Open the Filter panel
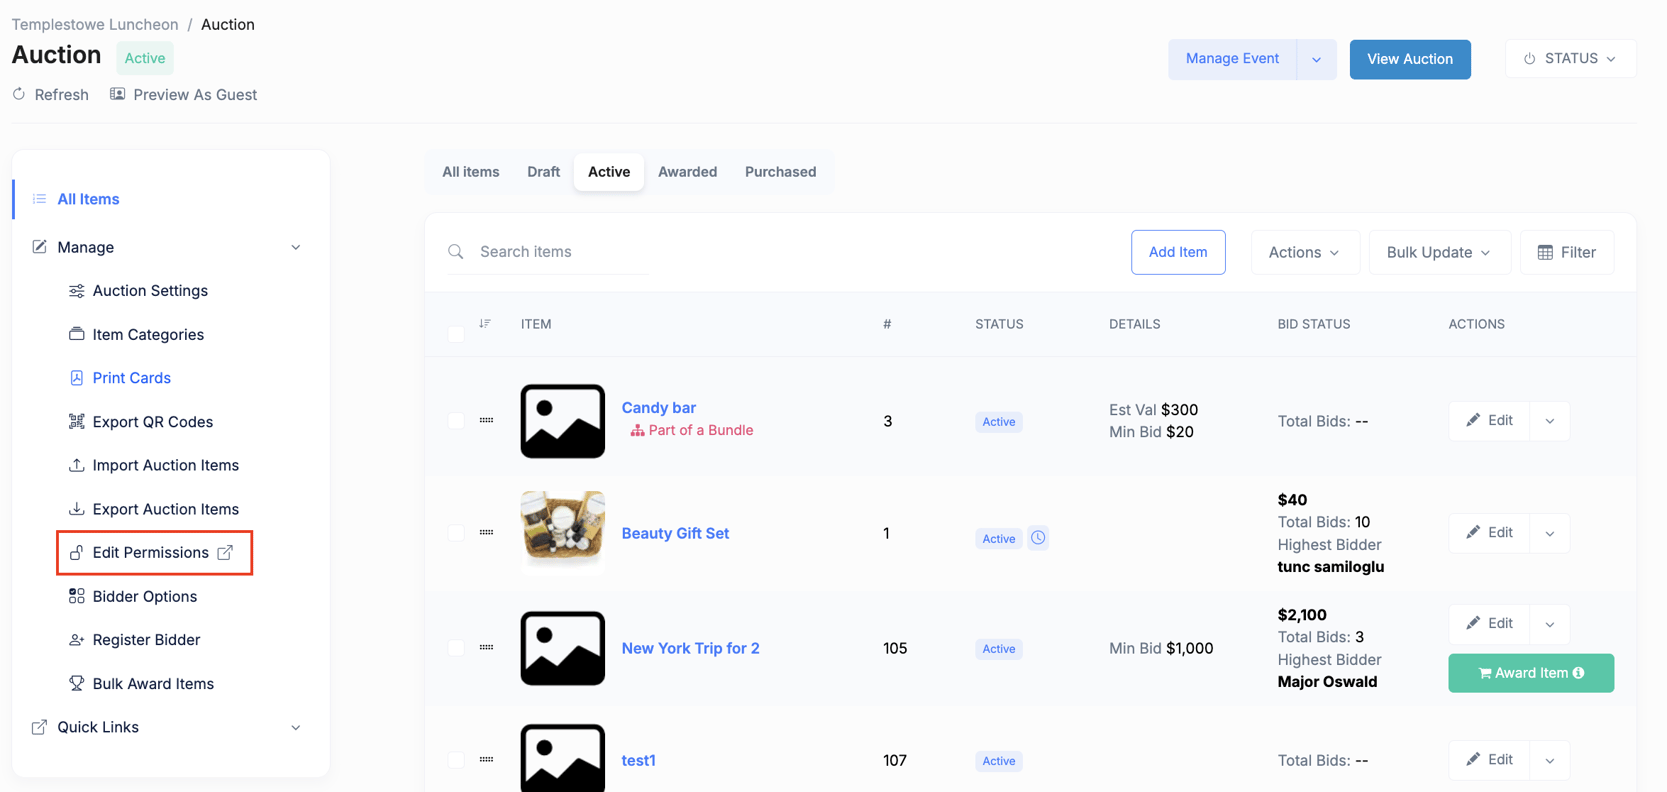Viewport: 1667px width, 792px height. [1567, 252]
